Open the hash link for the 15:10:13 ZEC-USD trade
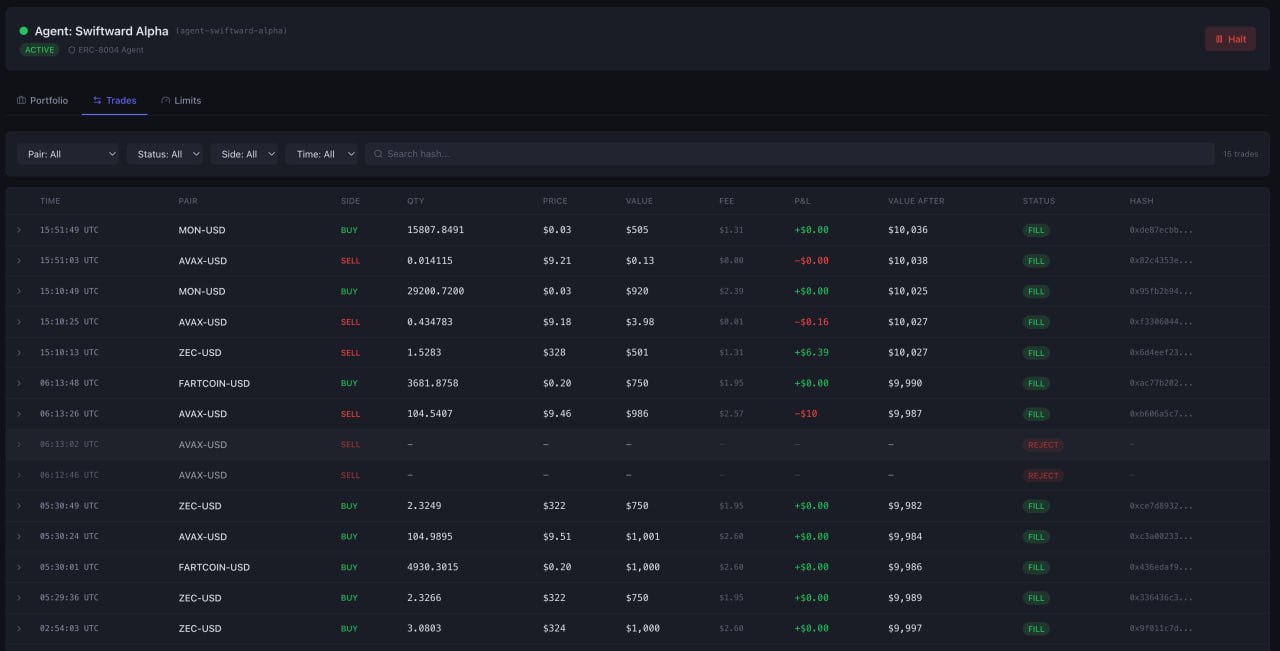The image size is (1280, 651). point(1160,352)
